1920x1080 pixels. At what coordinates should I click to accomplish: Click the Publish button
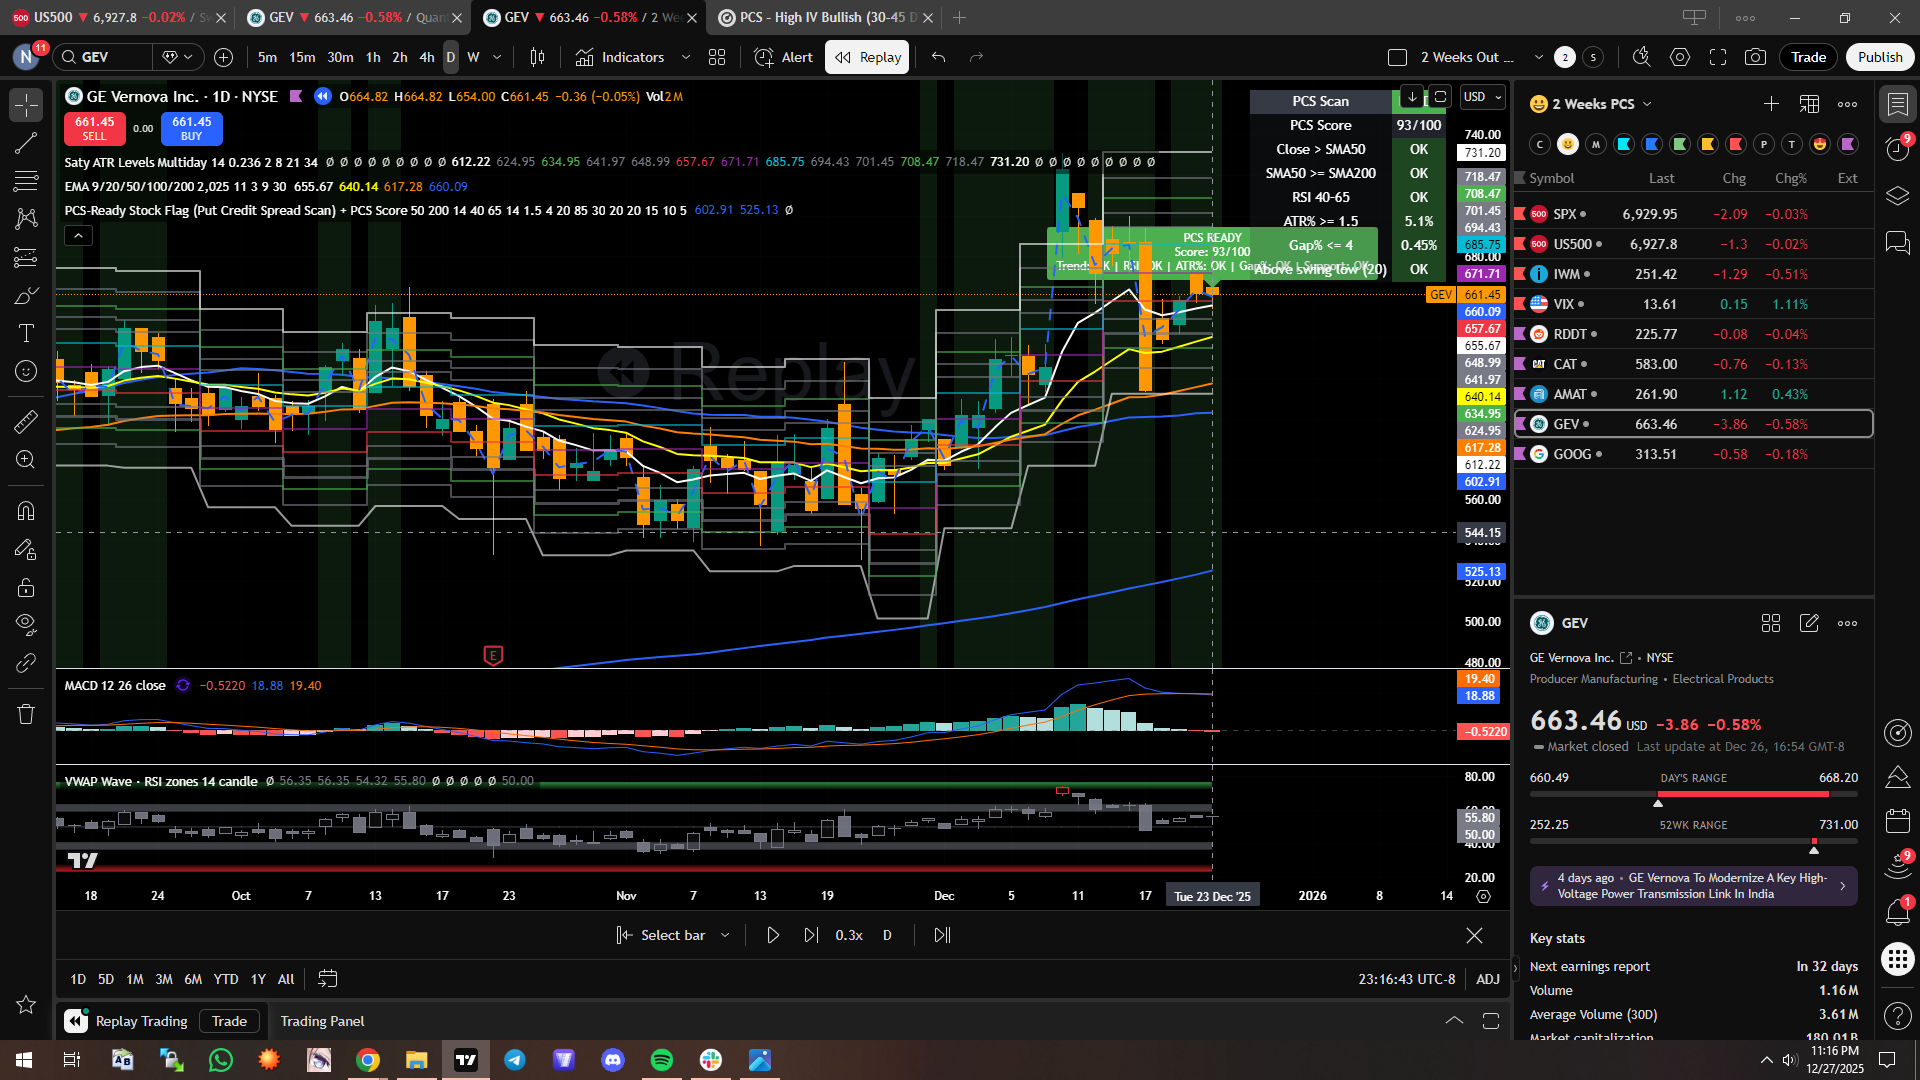(1880, 57)
